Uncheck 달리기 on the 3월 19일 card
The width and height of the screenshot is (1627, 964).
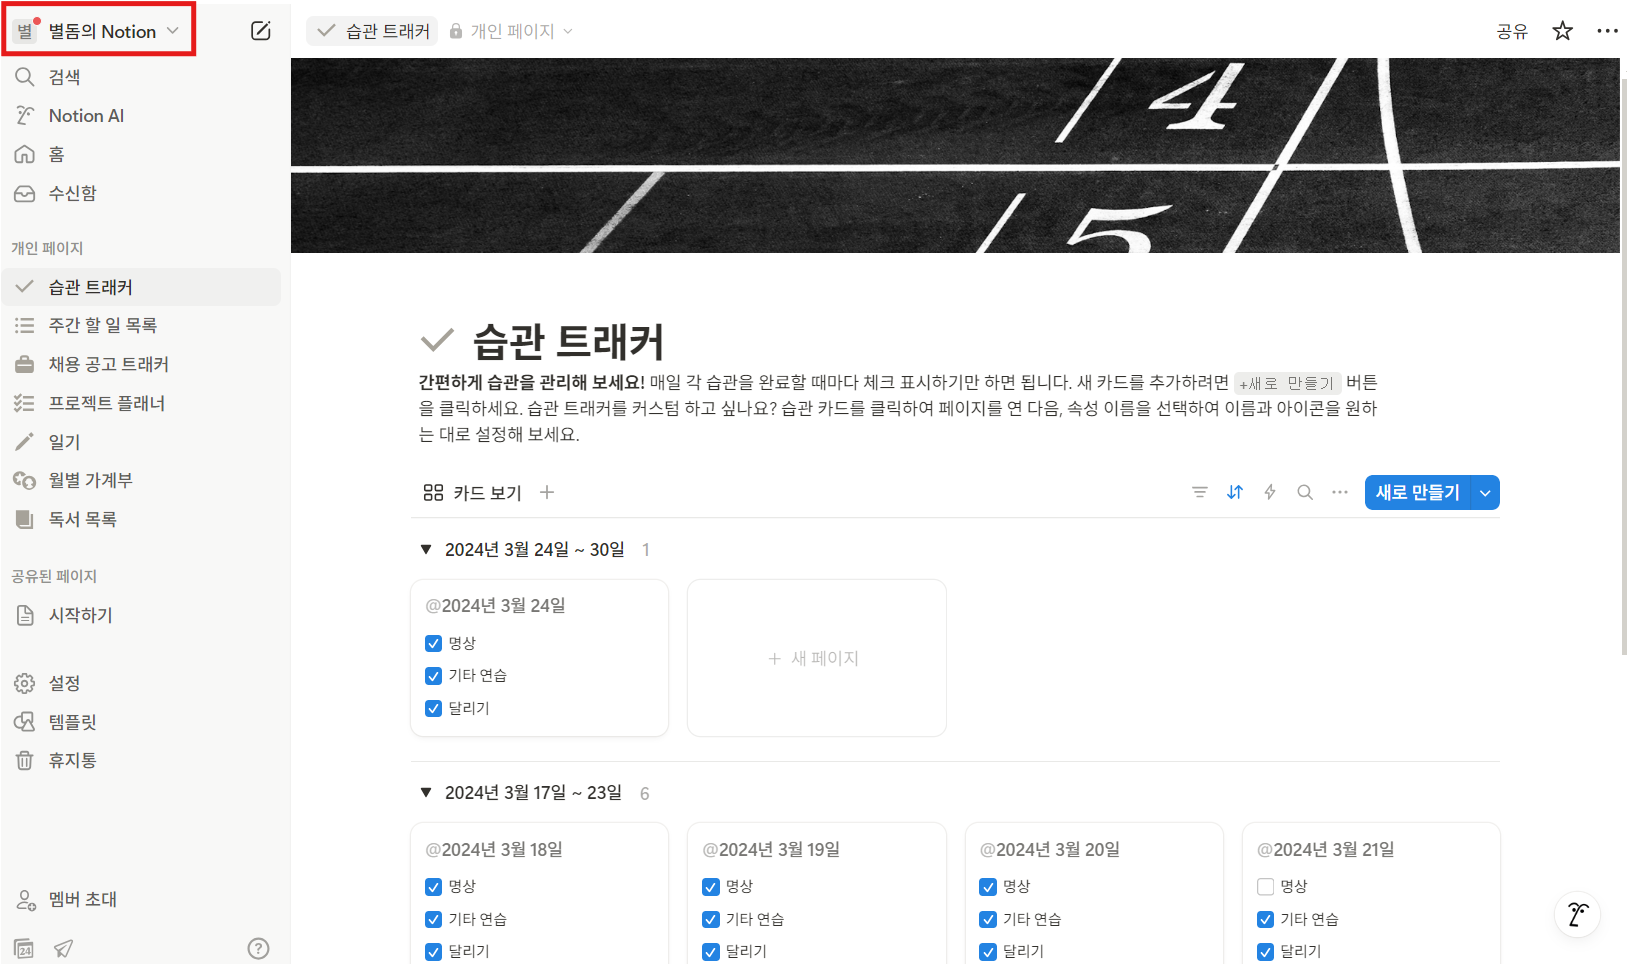710,951
